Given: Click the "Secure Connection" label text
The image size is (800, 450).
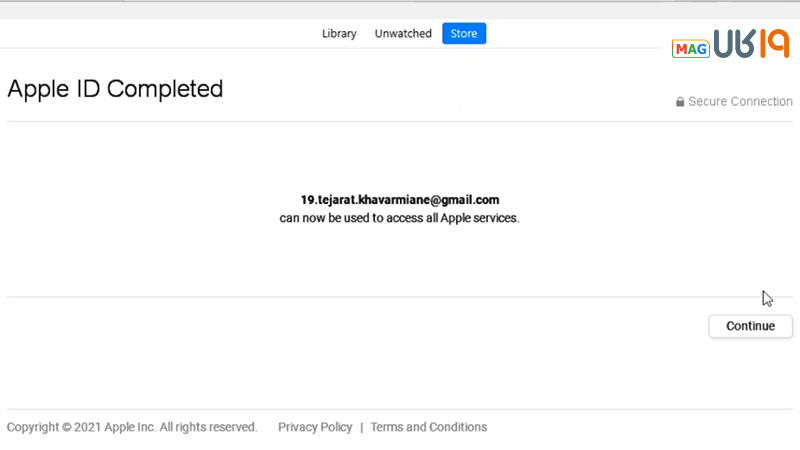Looking at the screenshot, I should coord(740,102).
